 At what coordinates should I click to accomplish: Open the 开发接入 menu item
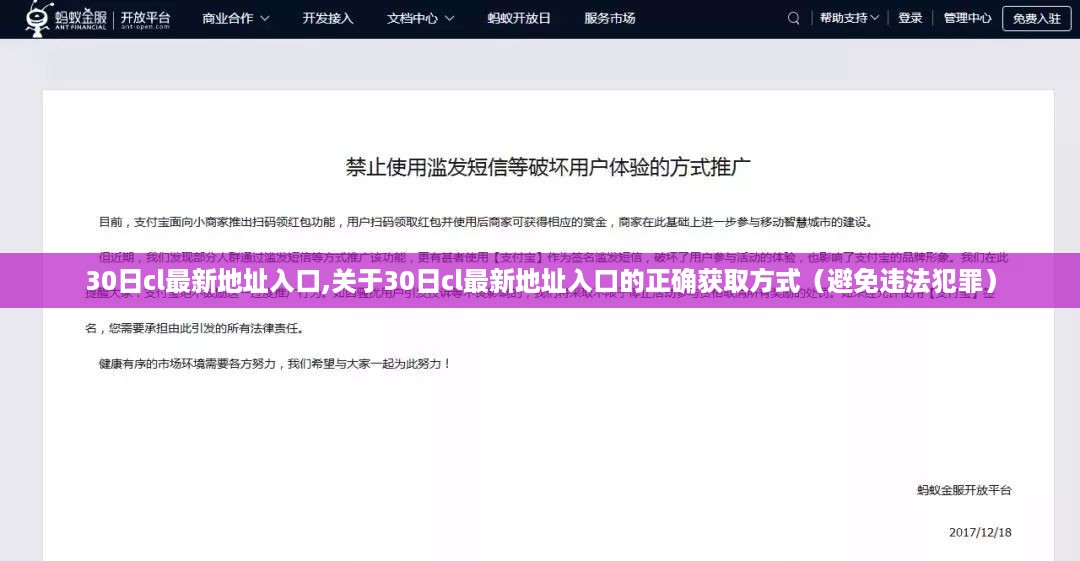pyautogui.click(x=328, y=18)
